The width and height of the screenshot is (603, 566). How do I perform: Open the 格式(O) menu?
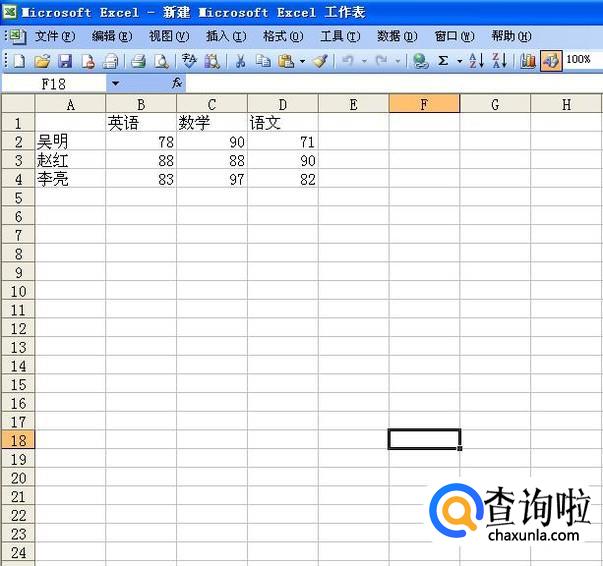pos(283,37)
